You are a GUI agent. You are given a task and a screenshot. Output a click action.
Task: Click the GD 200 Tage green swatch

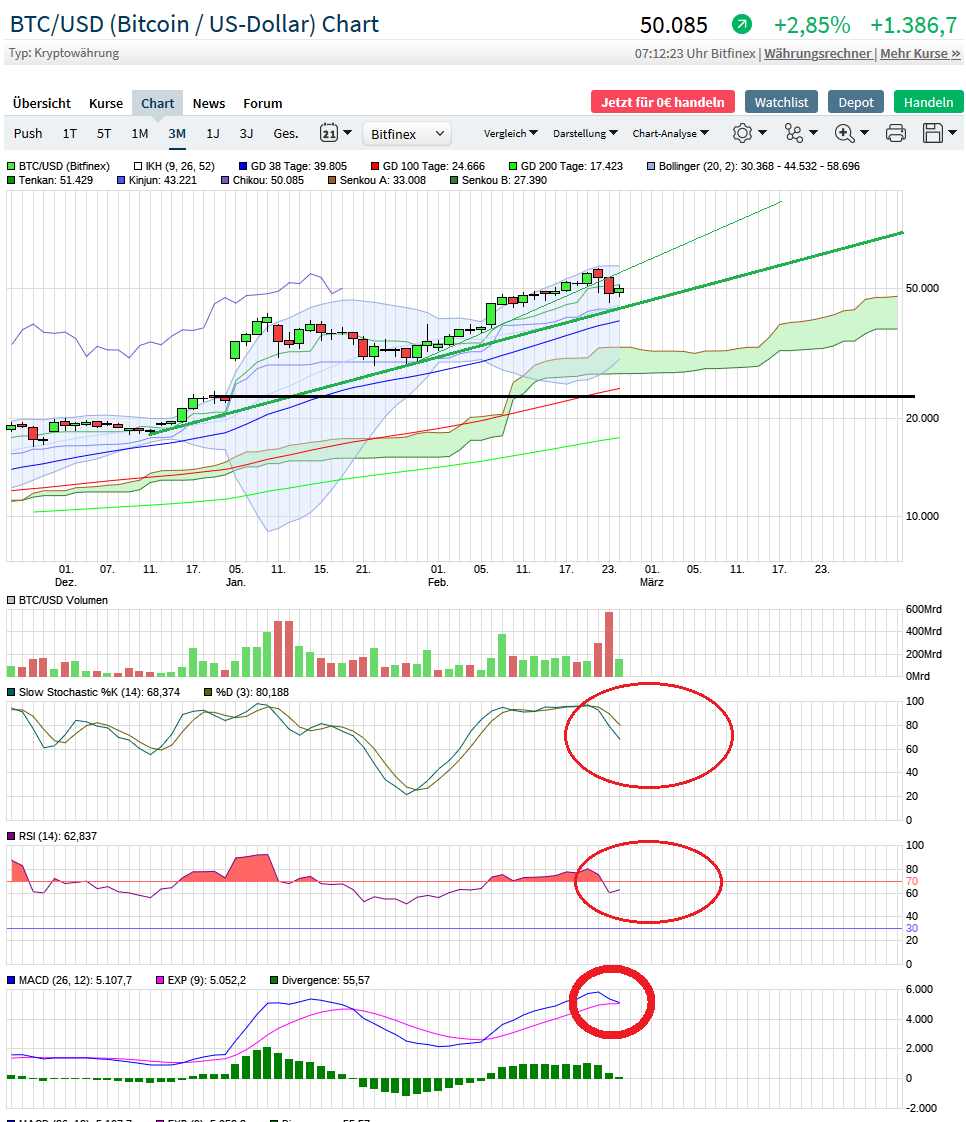click(514, 166)
